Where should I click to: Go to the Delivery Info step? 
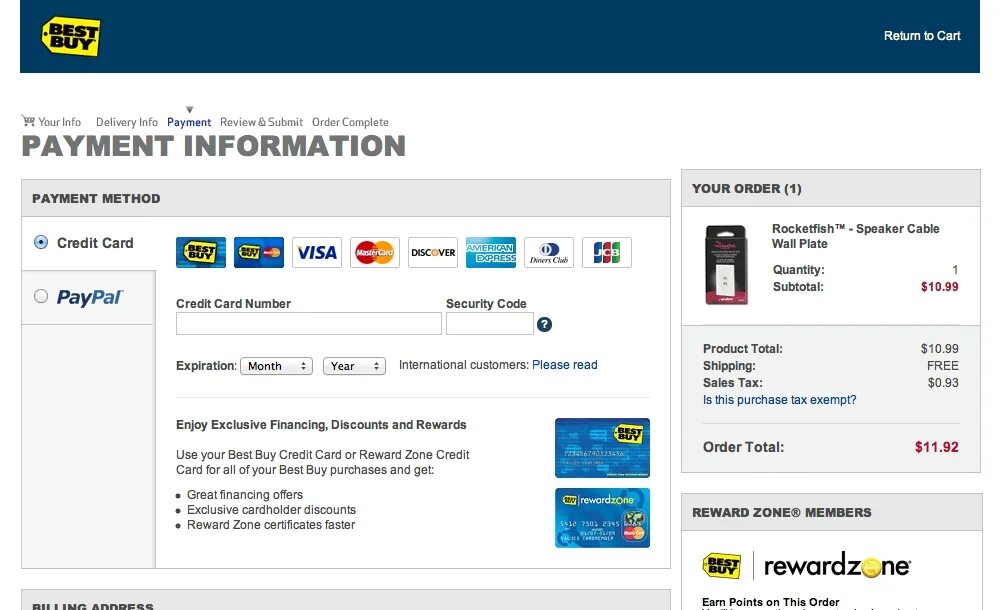coord(126,122)
